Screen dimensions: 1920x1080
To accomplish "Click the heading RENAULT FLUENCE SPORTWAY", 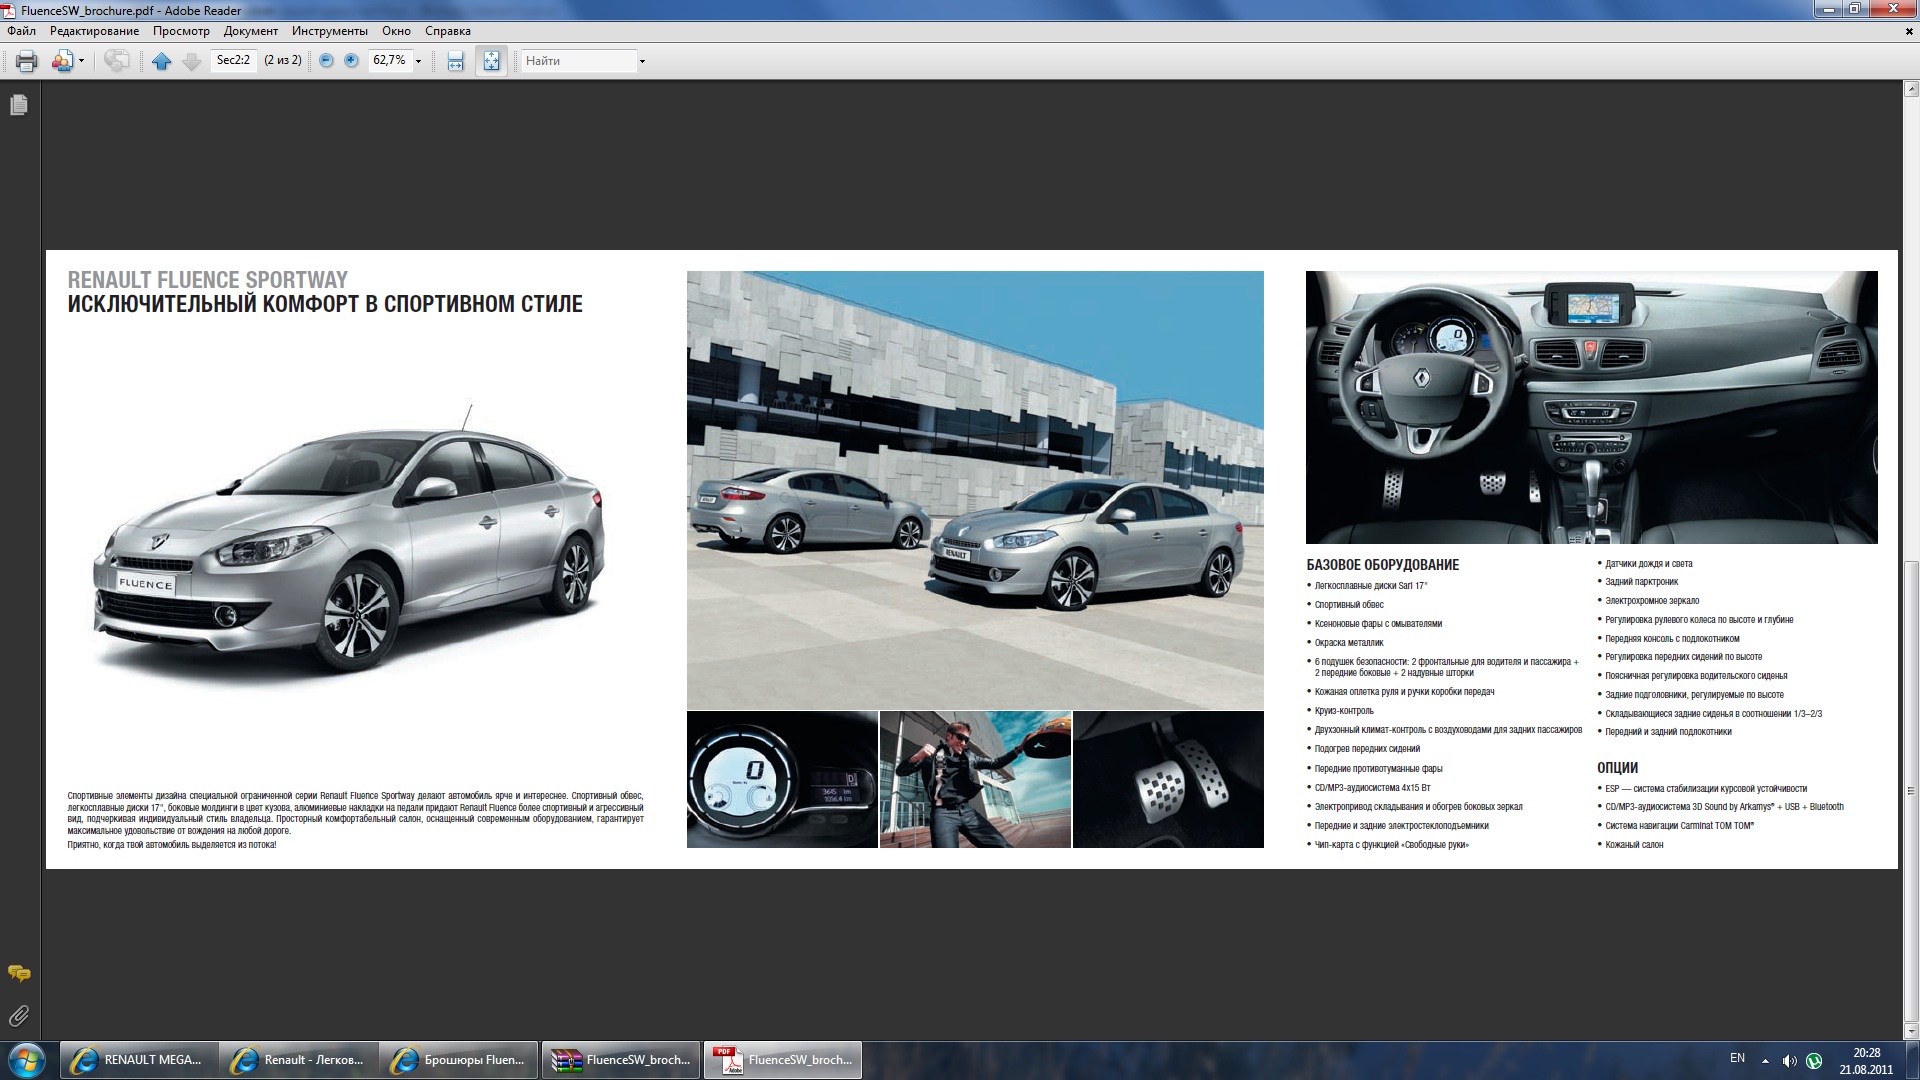I will 208,280.
